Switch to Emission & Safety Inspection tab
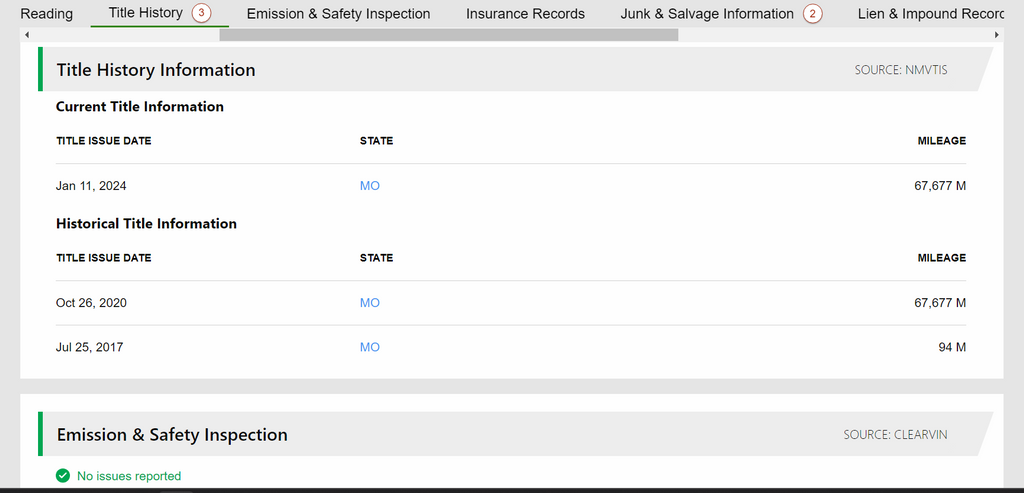Image resolution: width=1024 pixels, height=493 pixels. [x=338, y=14]
